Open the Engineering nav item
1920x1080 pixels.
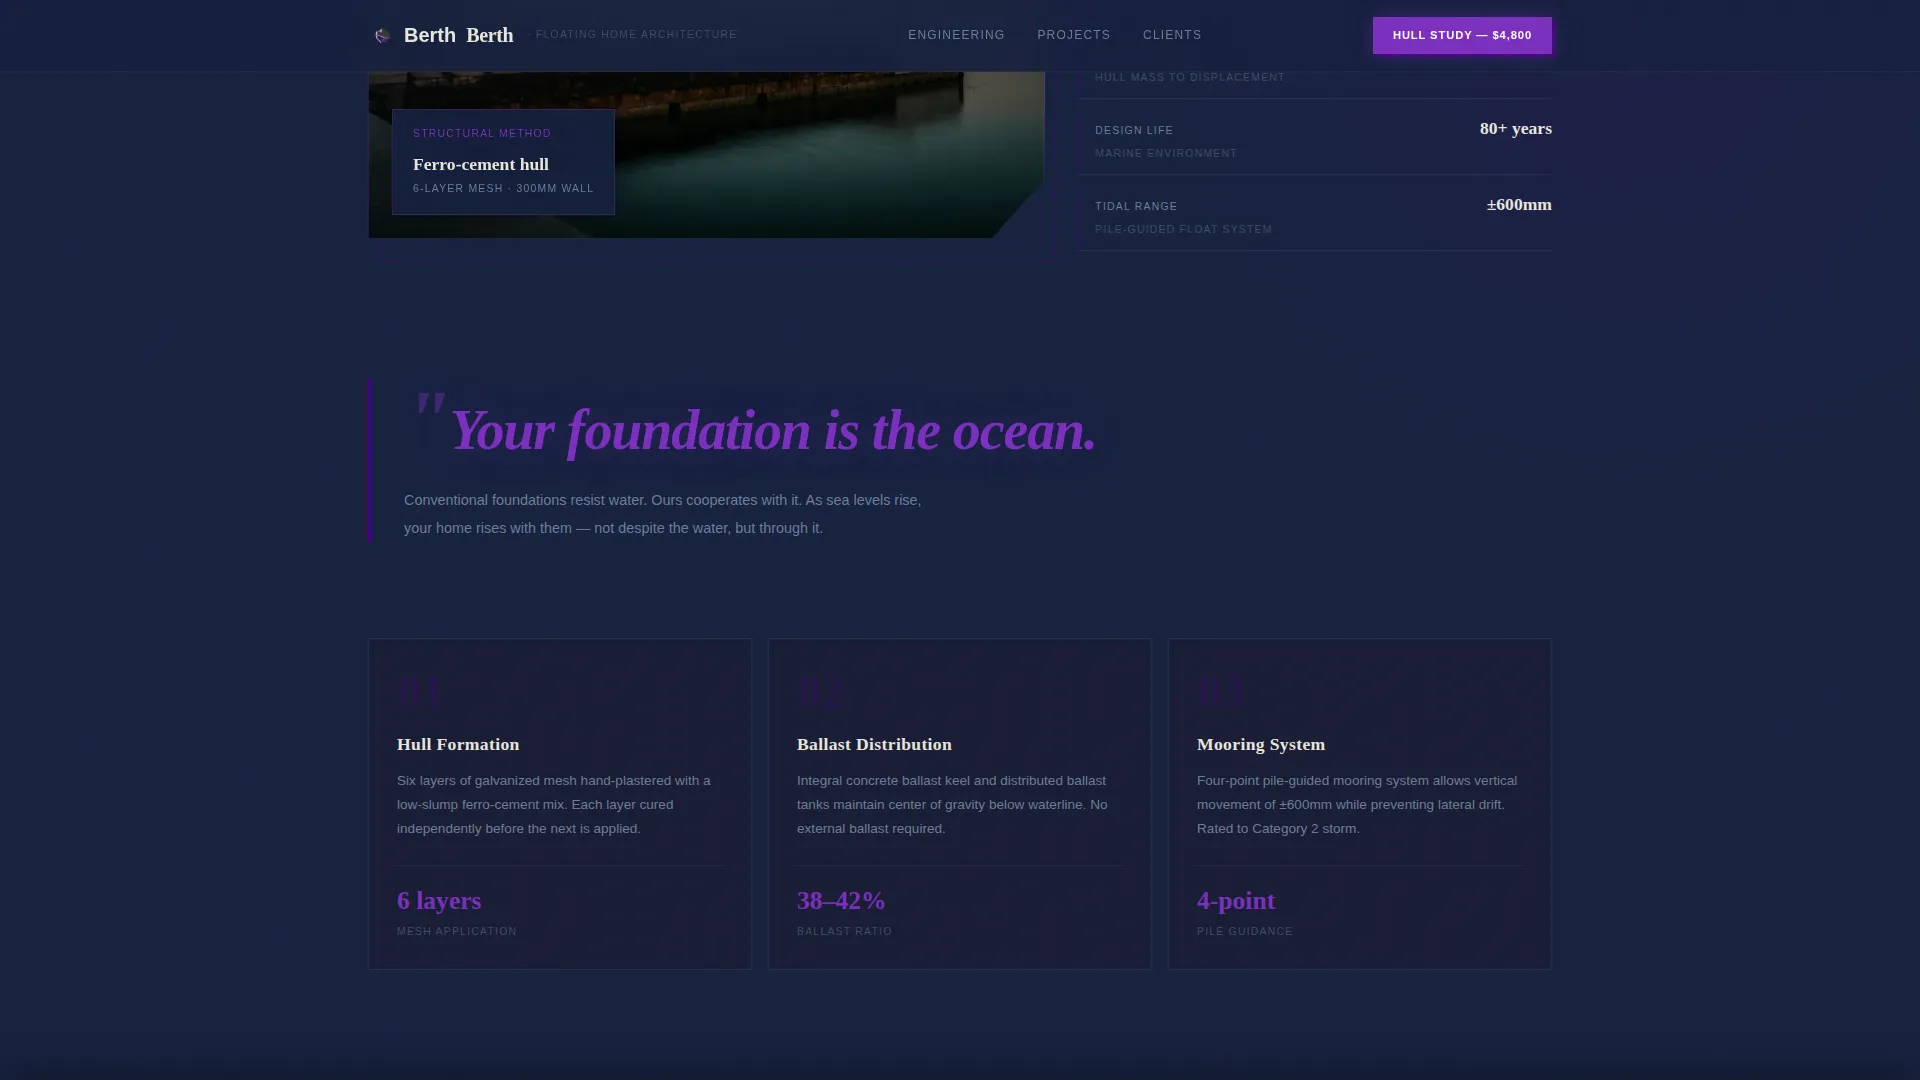click(x=956, y=35)
